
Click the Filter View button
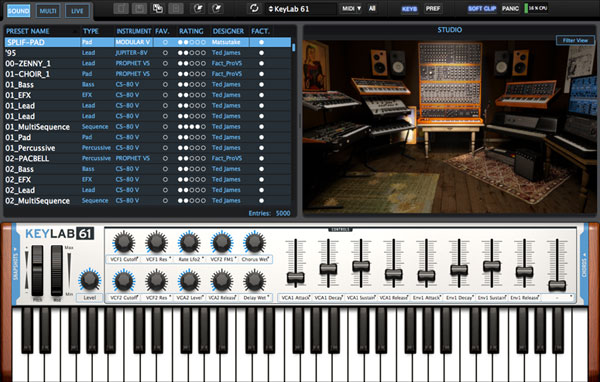[x=575, y=40]
